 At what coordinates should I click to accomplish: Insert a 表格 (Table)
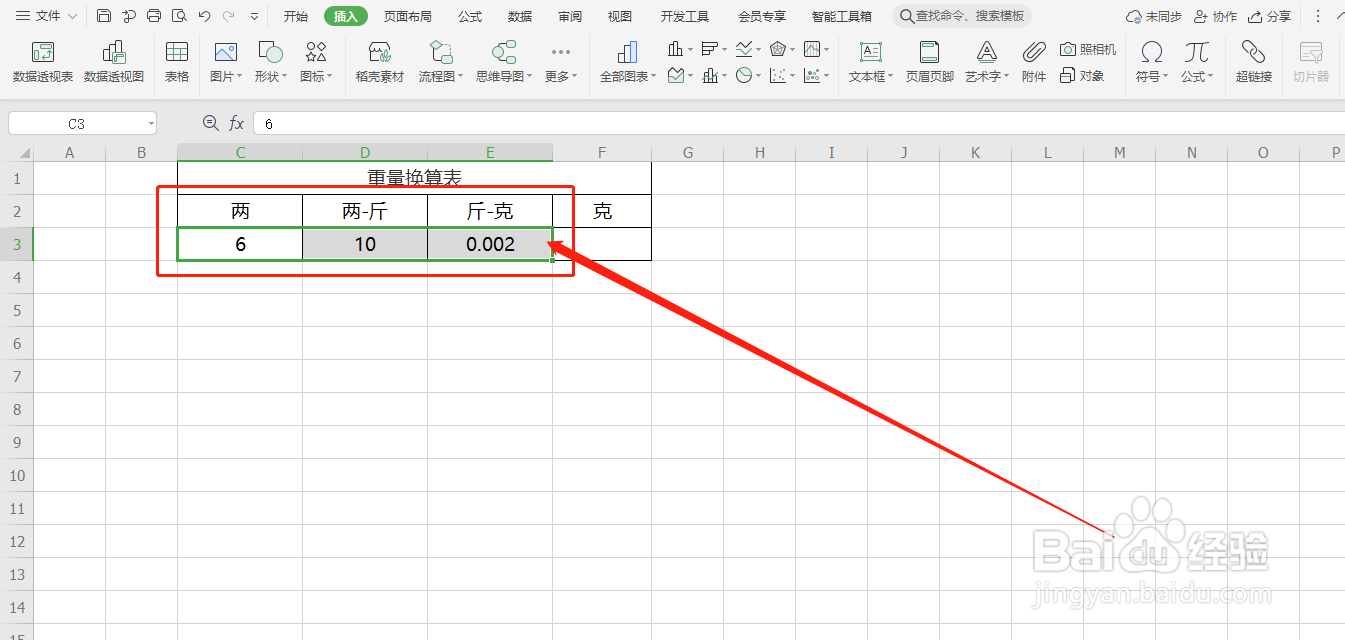(176, 60)
